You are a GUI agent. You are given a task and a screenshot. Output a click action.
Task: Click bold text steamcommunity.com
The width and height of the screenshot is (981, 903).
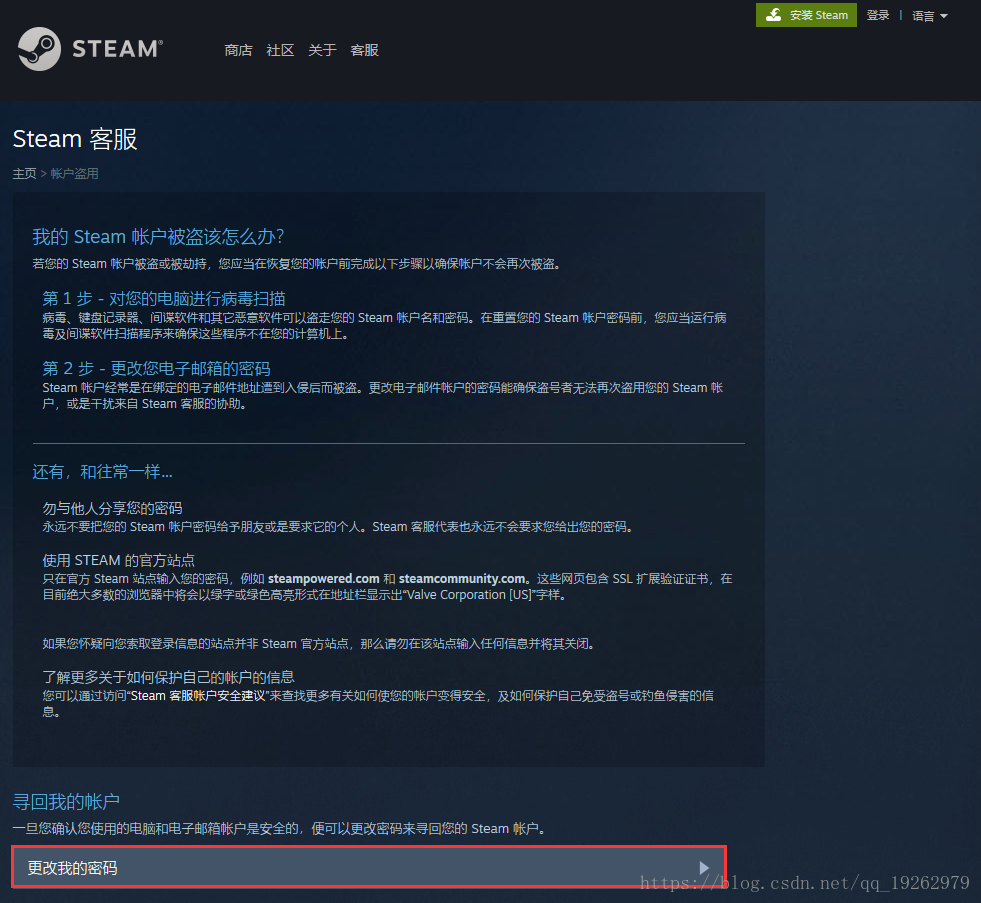(x=462, y=578)
